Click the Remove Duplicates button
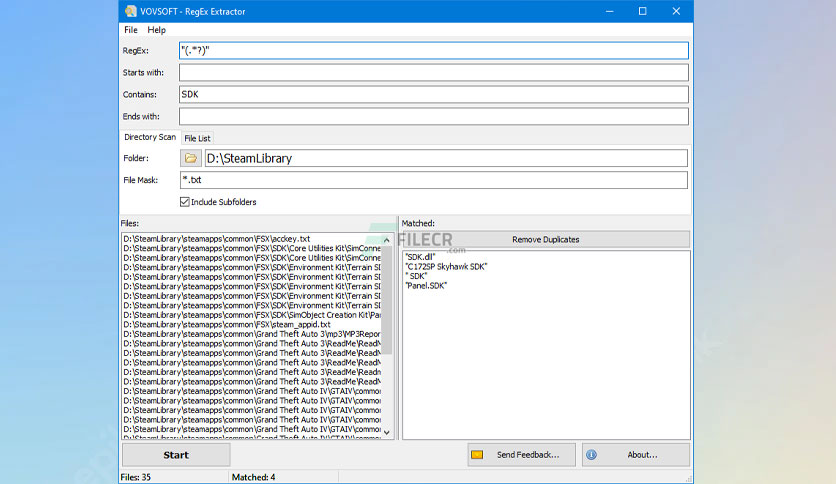The height and width of the screenshot is (484, 836). tap(545, 239)
